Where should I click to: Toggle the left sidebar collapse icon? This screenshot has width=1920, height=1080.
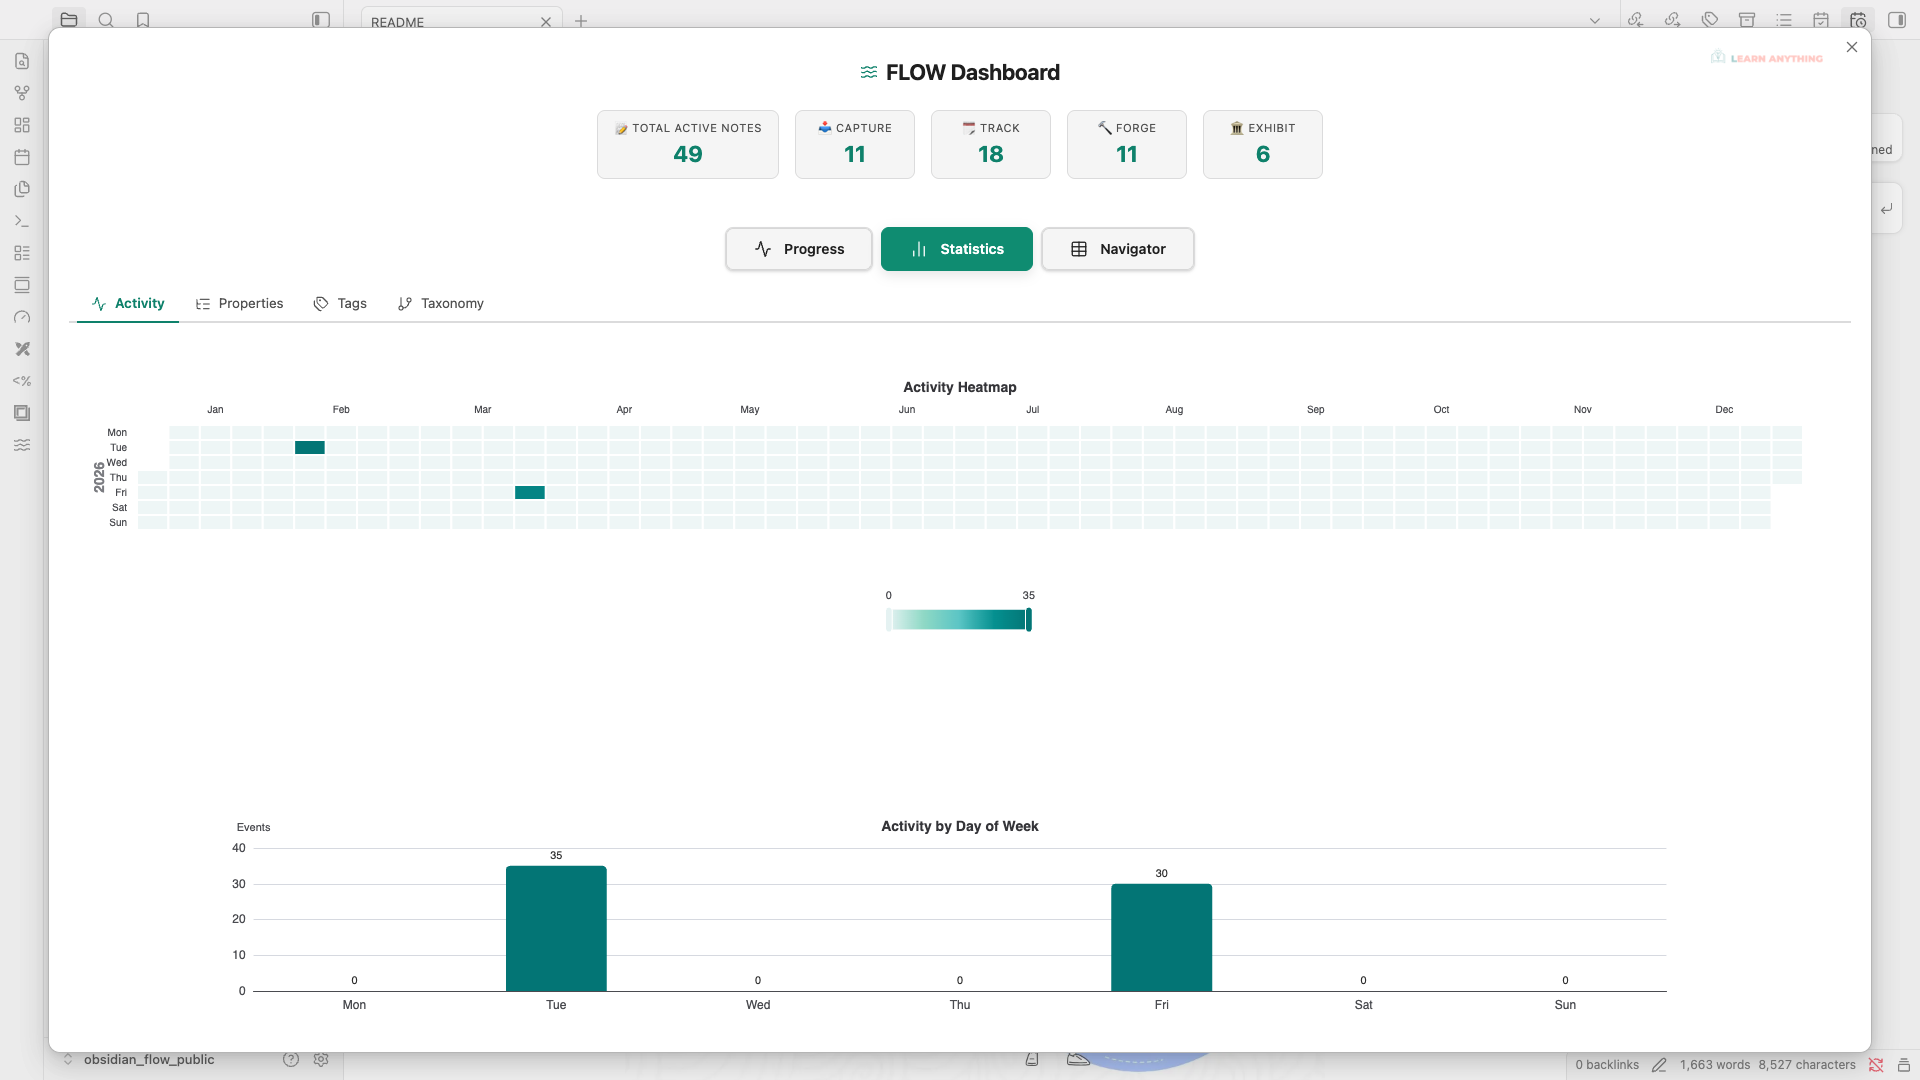click(x=321, y=20)
